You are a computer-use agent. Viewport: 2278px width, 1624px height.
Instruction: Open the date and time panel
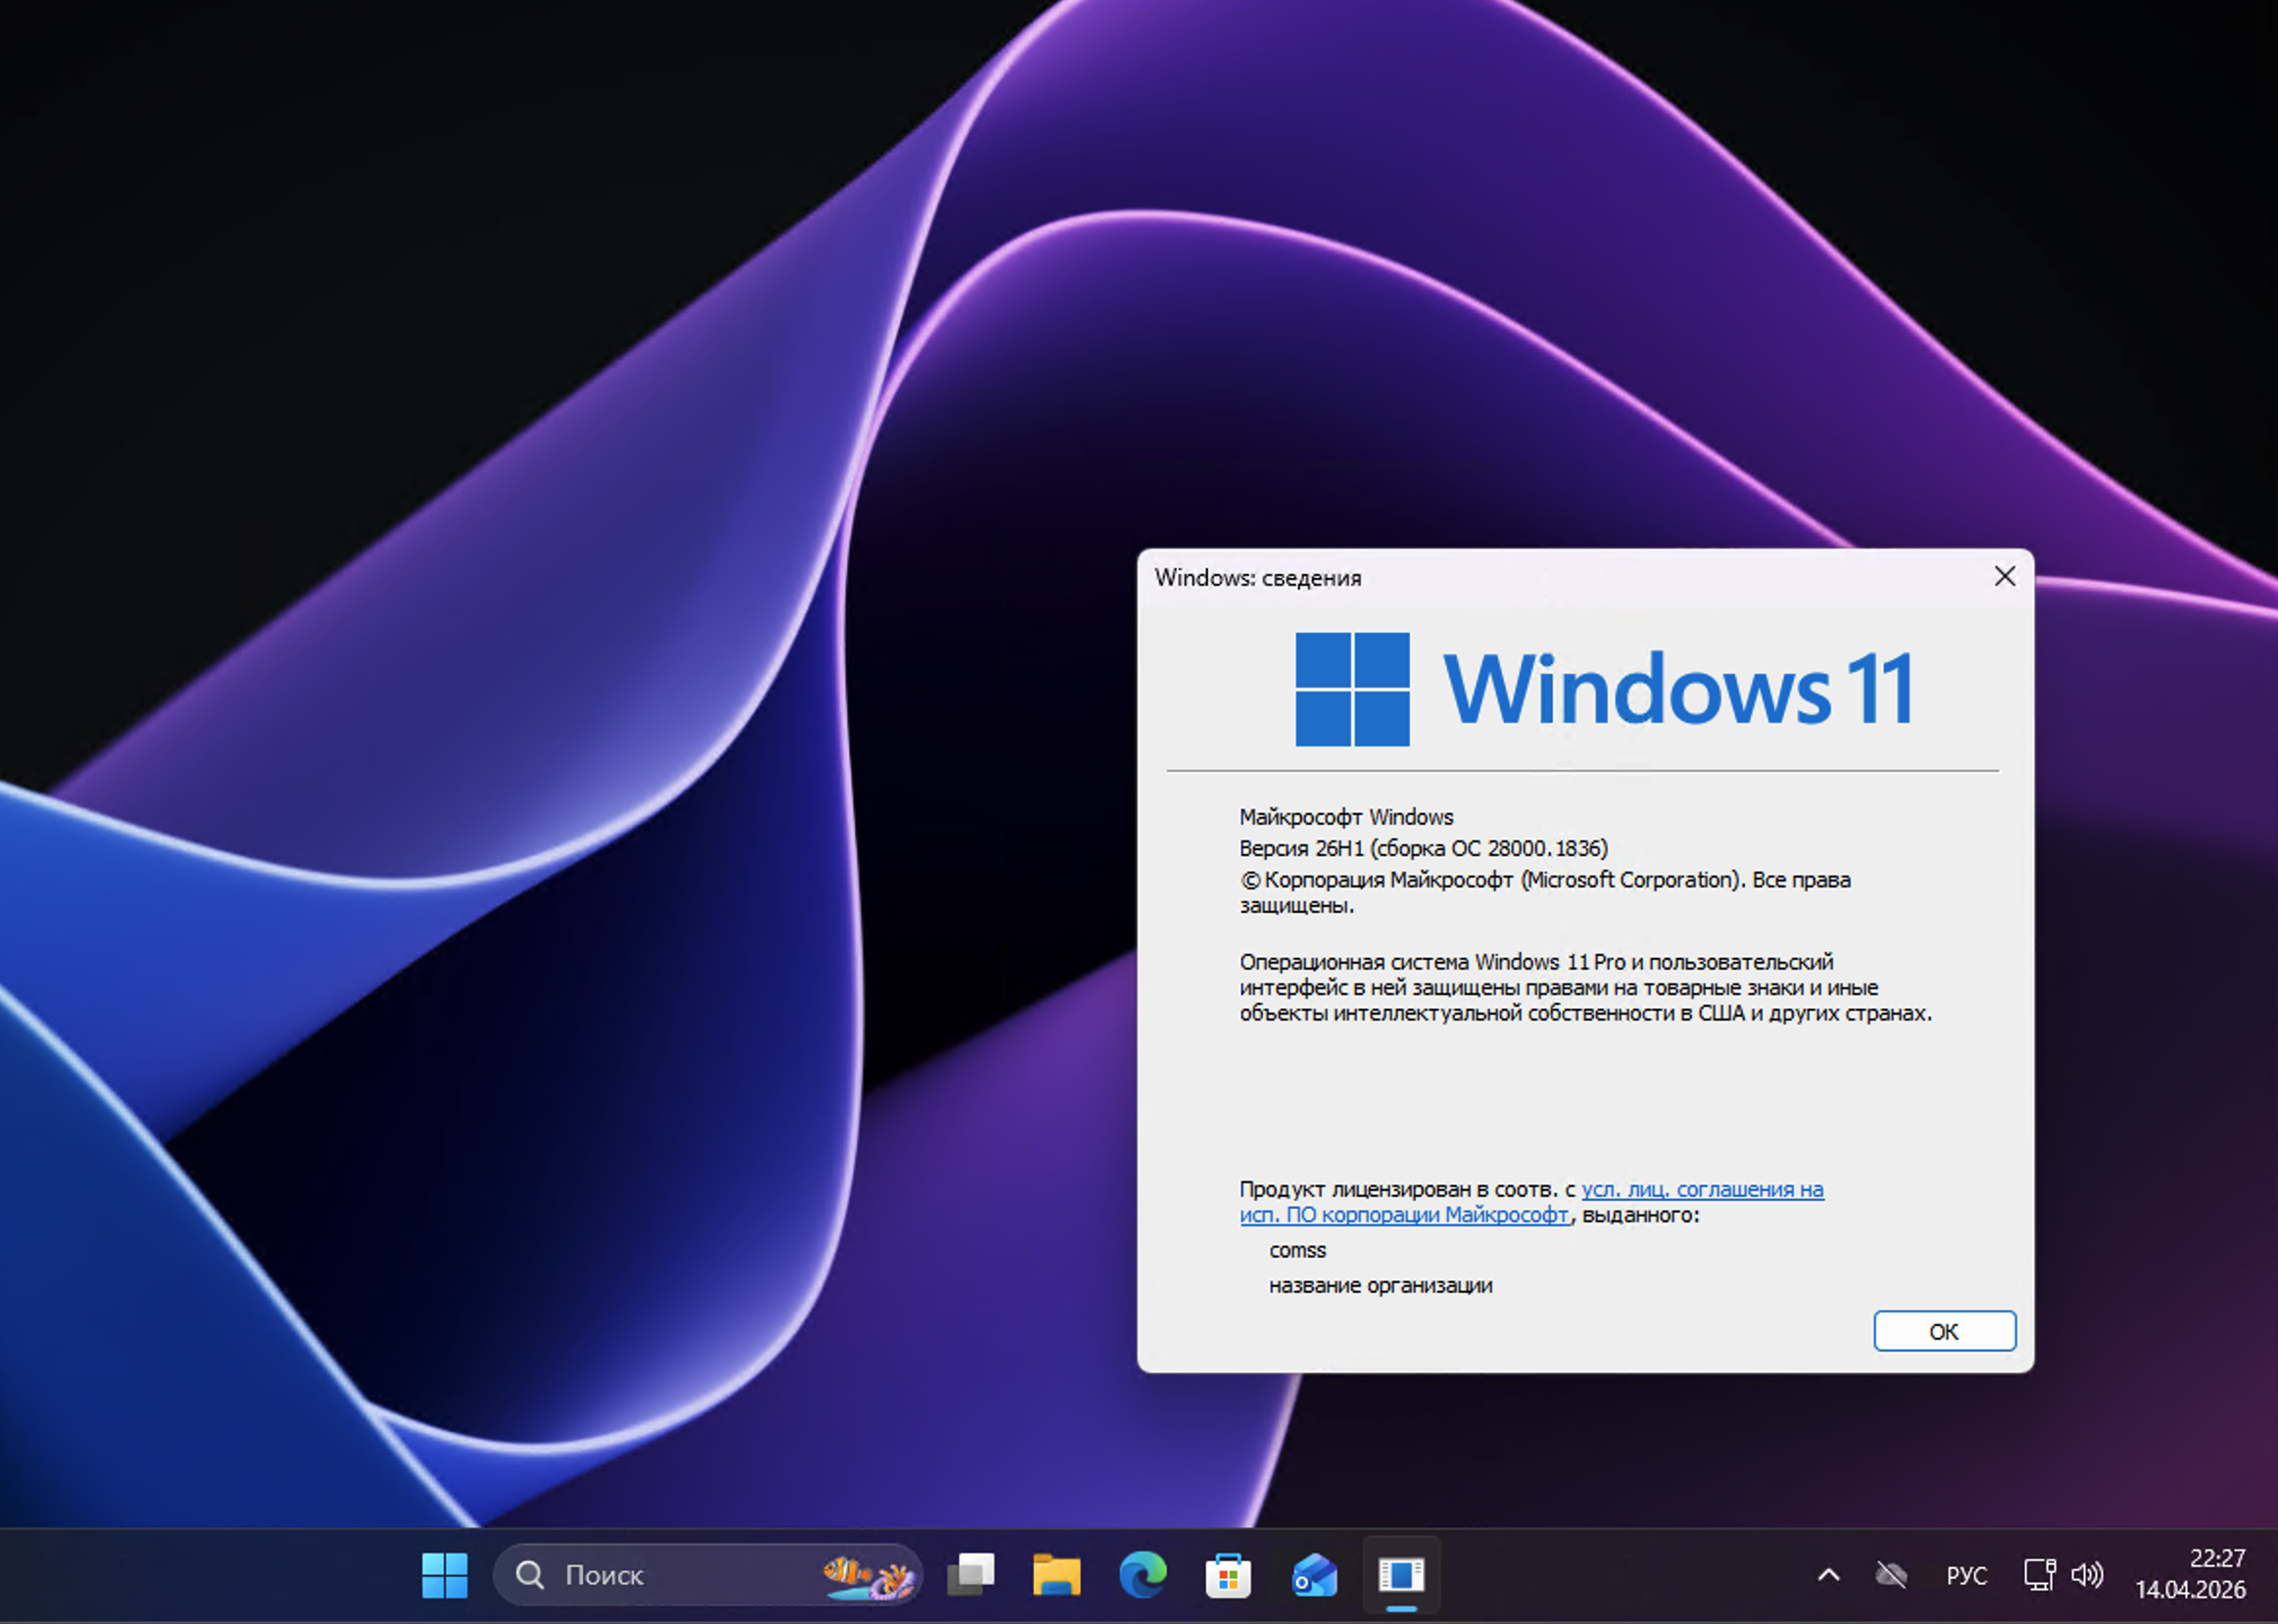click(2194, 1574)
